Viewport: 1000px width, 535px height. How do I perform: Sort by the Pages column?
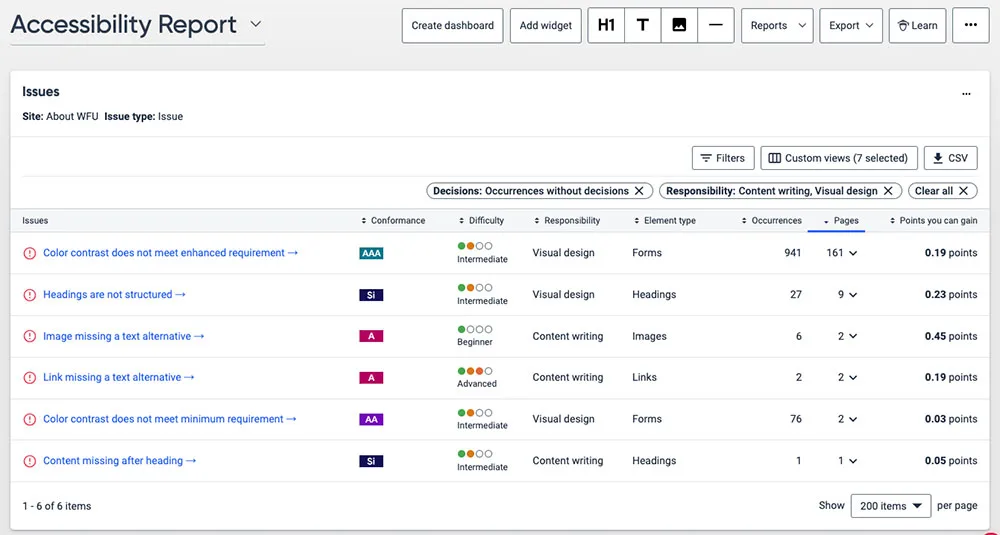(x=841, y=221)
